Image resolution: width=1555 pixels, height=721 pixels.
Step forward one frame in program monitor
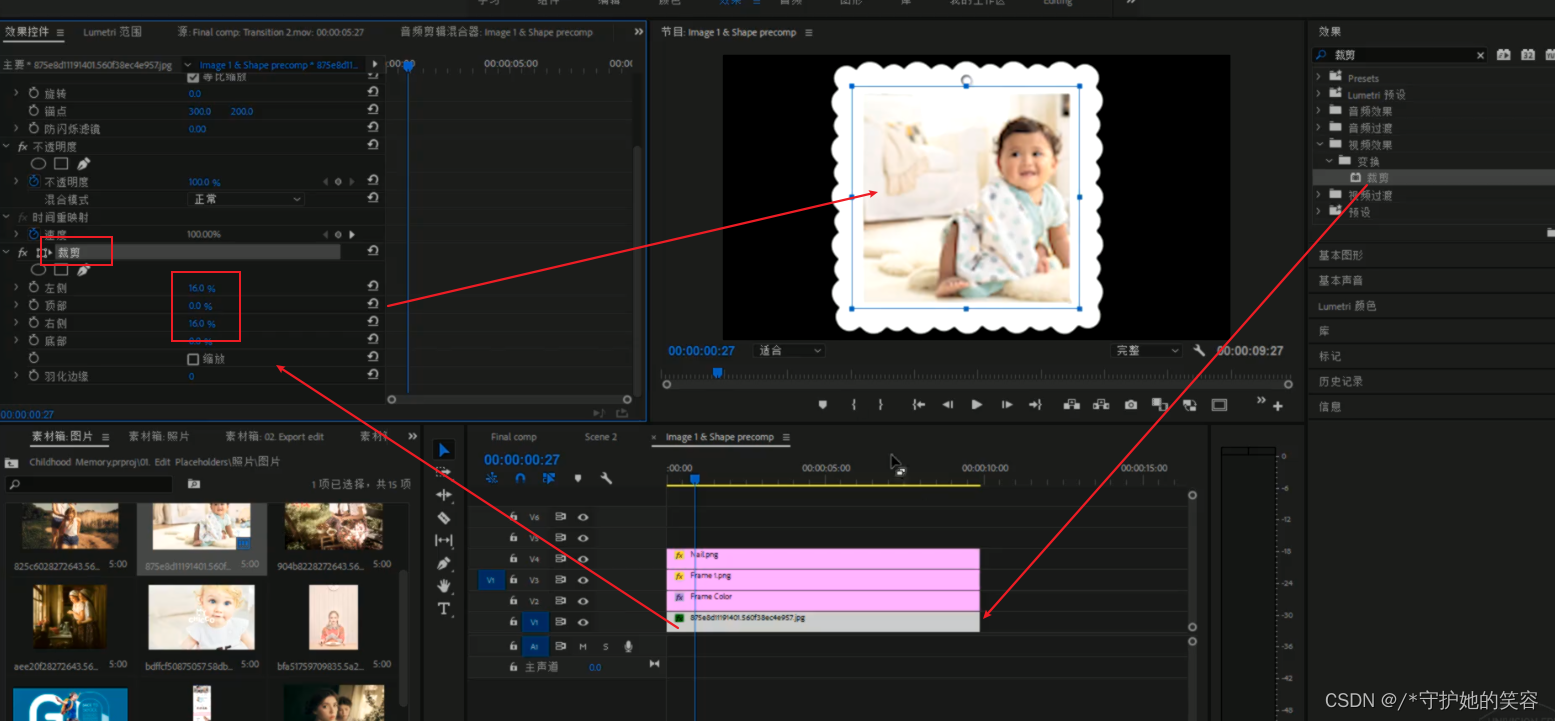[x=1007, y=405]
